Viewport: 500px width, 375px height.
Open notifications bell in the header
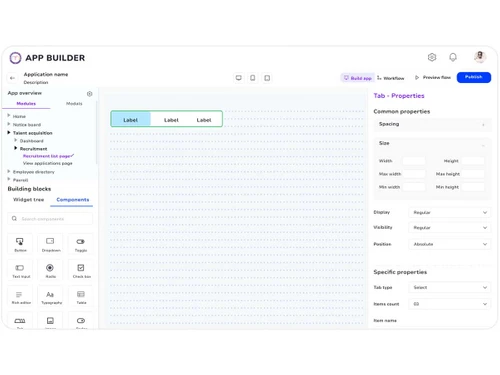pyautogui.click(x=453, y=57)
